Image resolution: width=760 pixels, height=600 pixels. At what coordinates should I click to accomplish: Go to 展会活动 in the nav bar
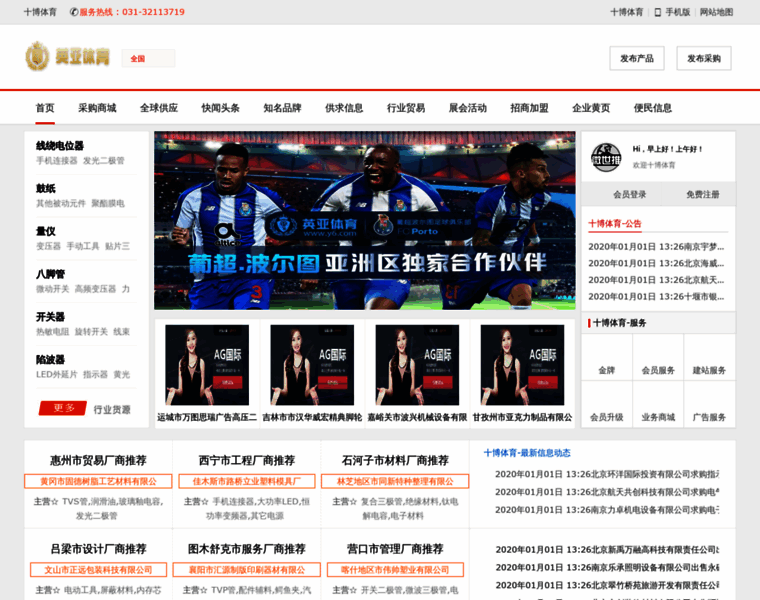coord(468,108)
